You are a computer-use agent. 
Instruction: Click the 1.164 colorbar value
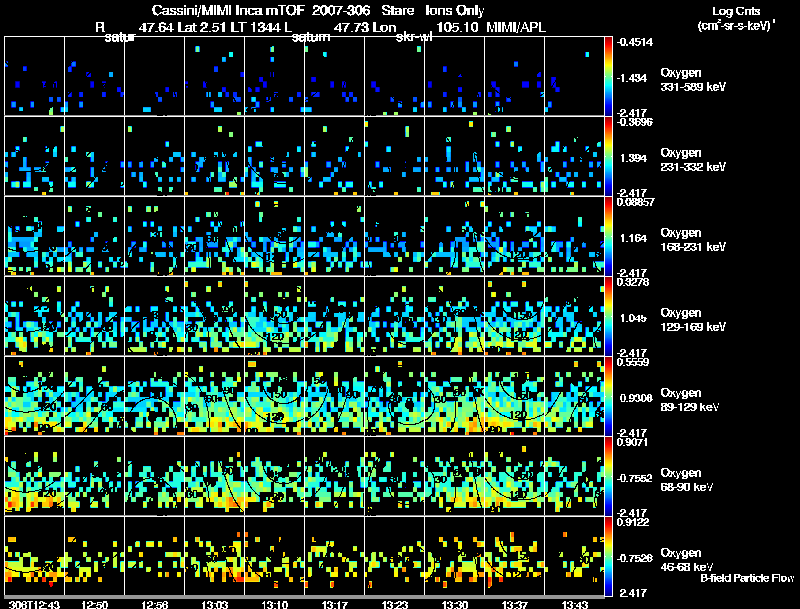[633, 238]
